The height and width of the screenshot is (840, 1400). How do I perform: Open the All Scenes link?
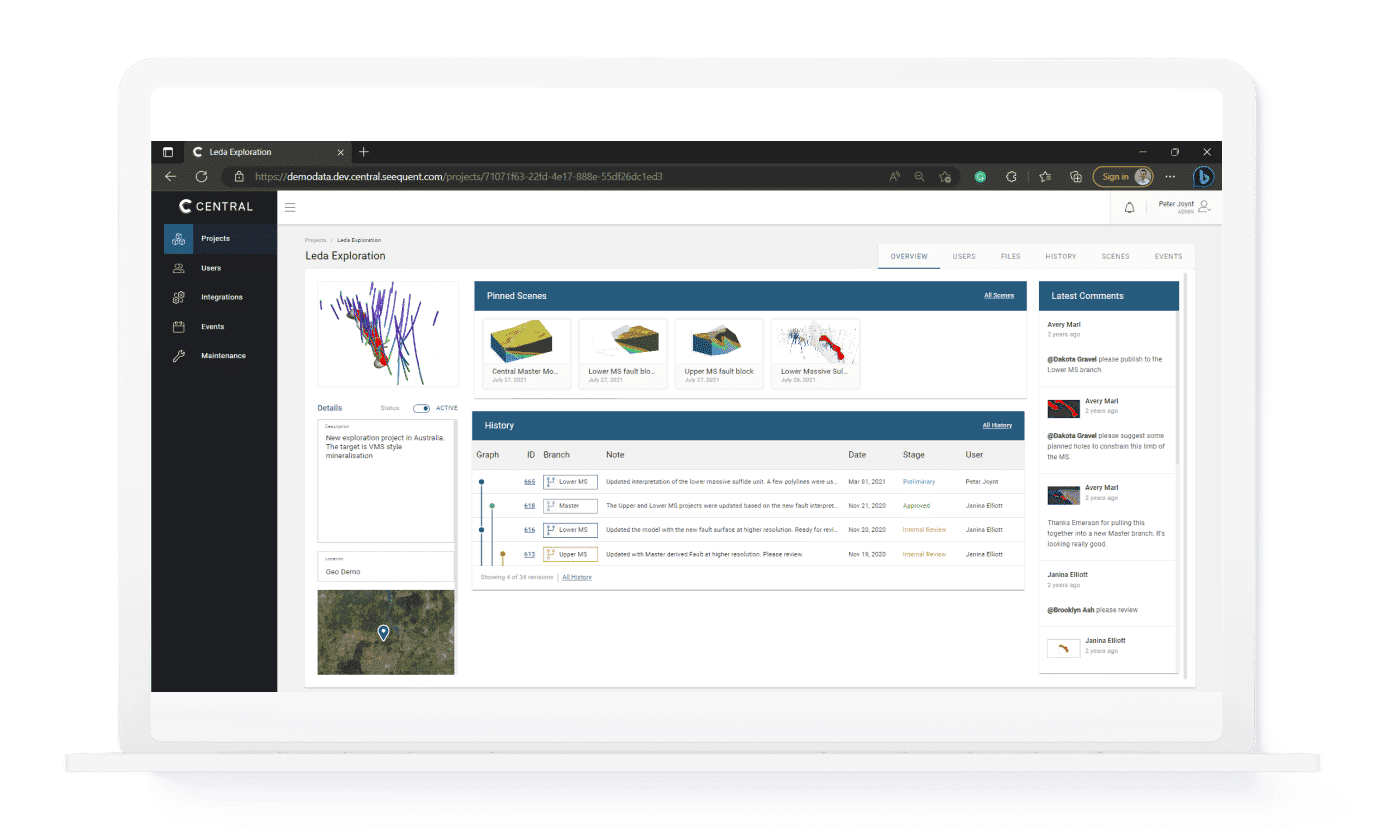pyautogui.click(x=999, y=295)
